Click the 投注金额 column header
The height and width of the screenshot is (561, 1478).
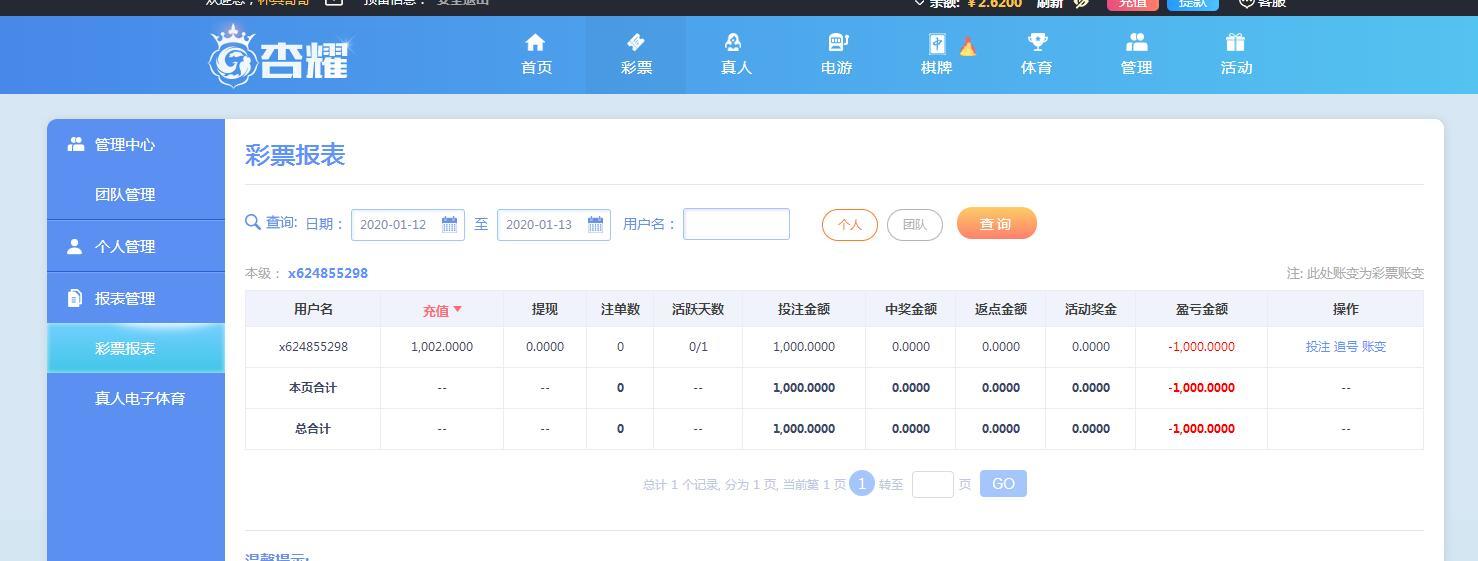(x=804, y=309)
